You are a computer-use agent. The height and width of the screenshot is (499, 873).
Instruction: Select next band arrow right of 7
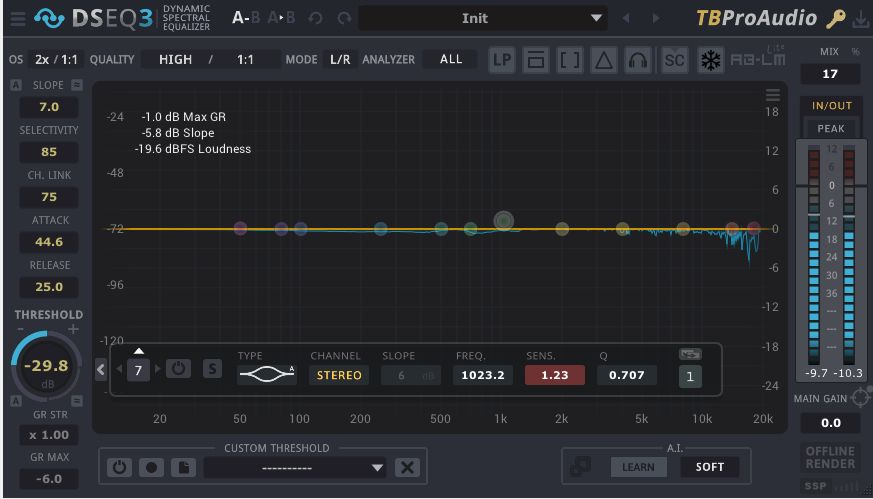pyautogui.click(x=158, y=369)
